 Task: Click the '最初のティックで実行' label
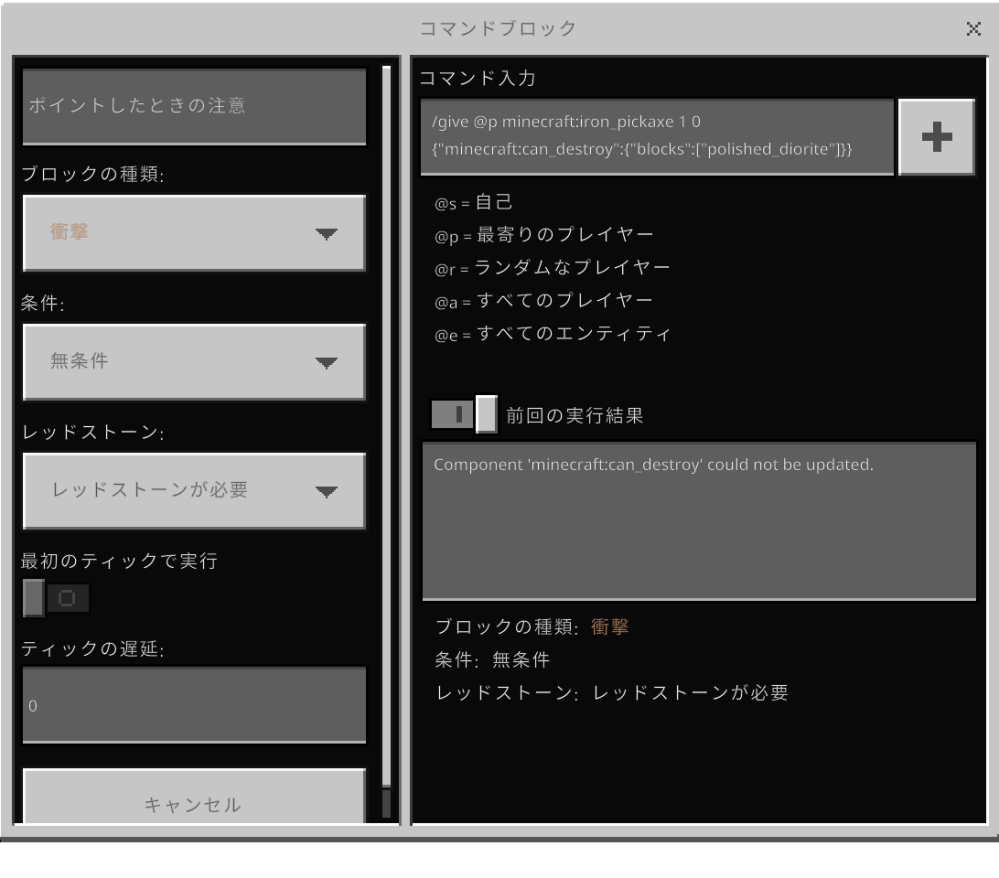(119, 561)
